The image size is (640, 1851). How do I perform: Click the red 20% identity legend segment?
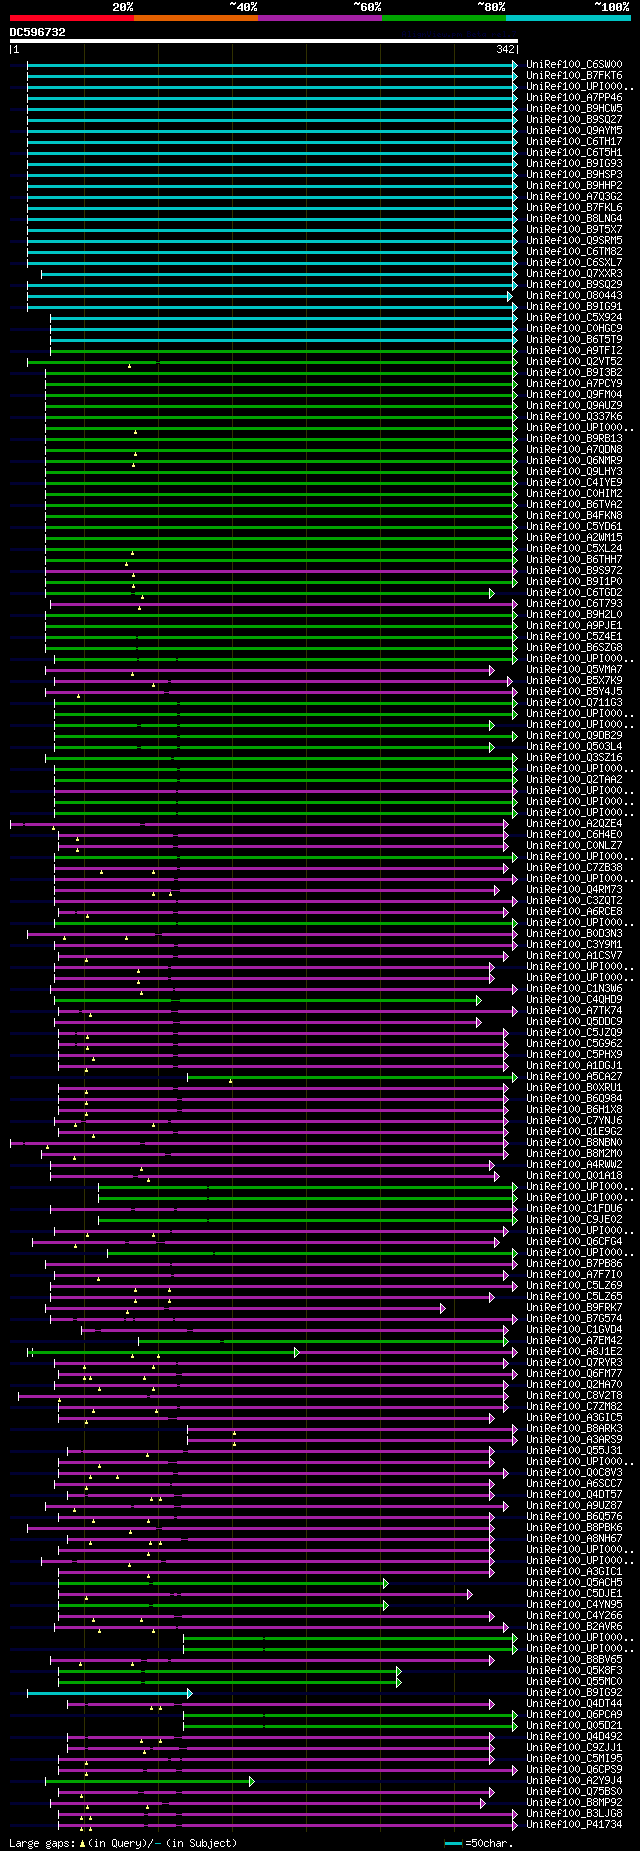pyautogui.click(x=72, y=18)
